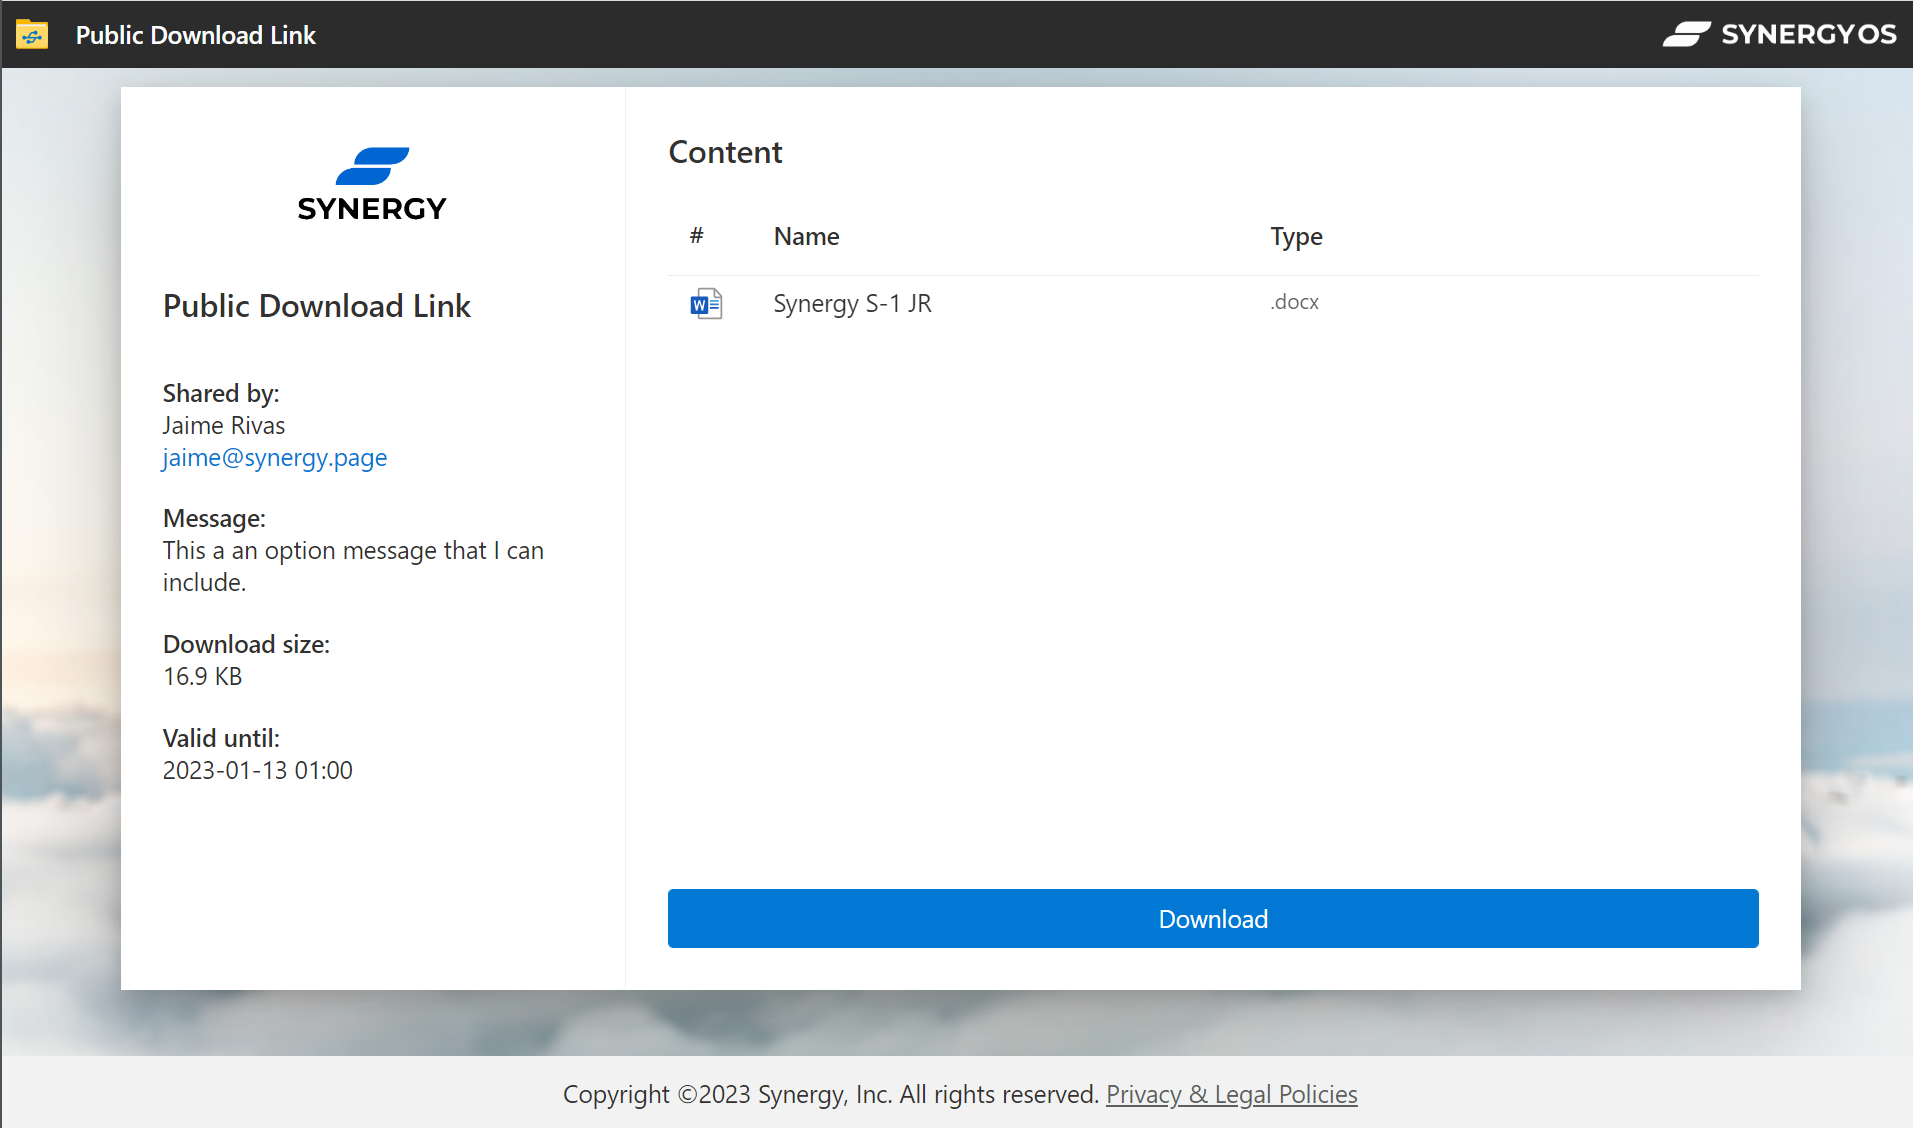The image size is (1913, 1128).
Task: Click the Valid until label
Action: [x=221, y=738]
